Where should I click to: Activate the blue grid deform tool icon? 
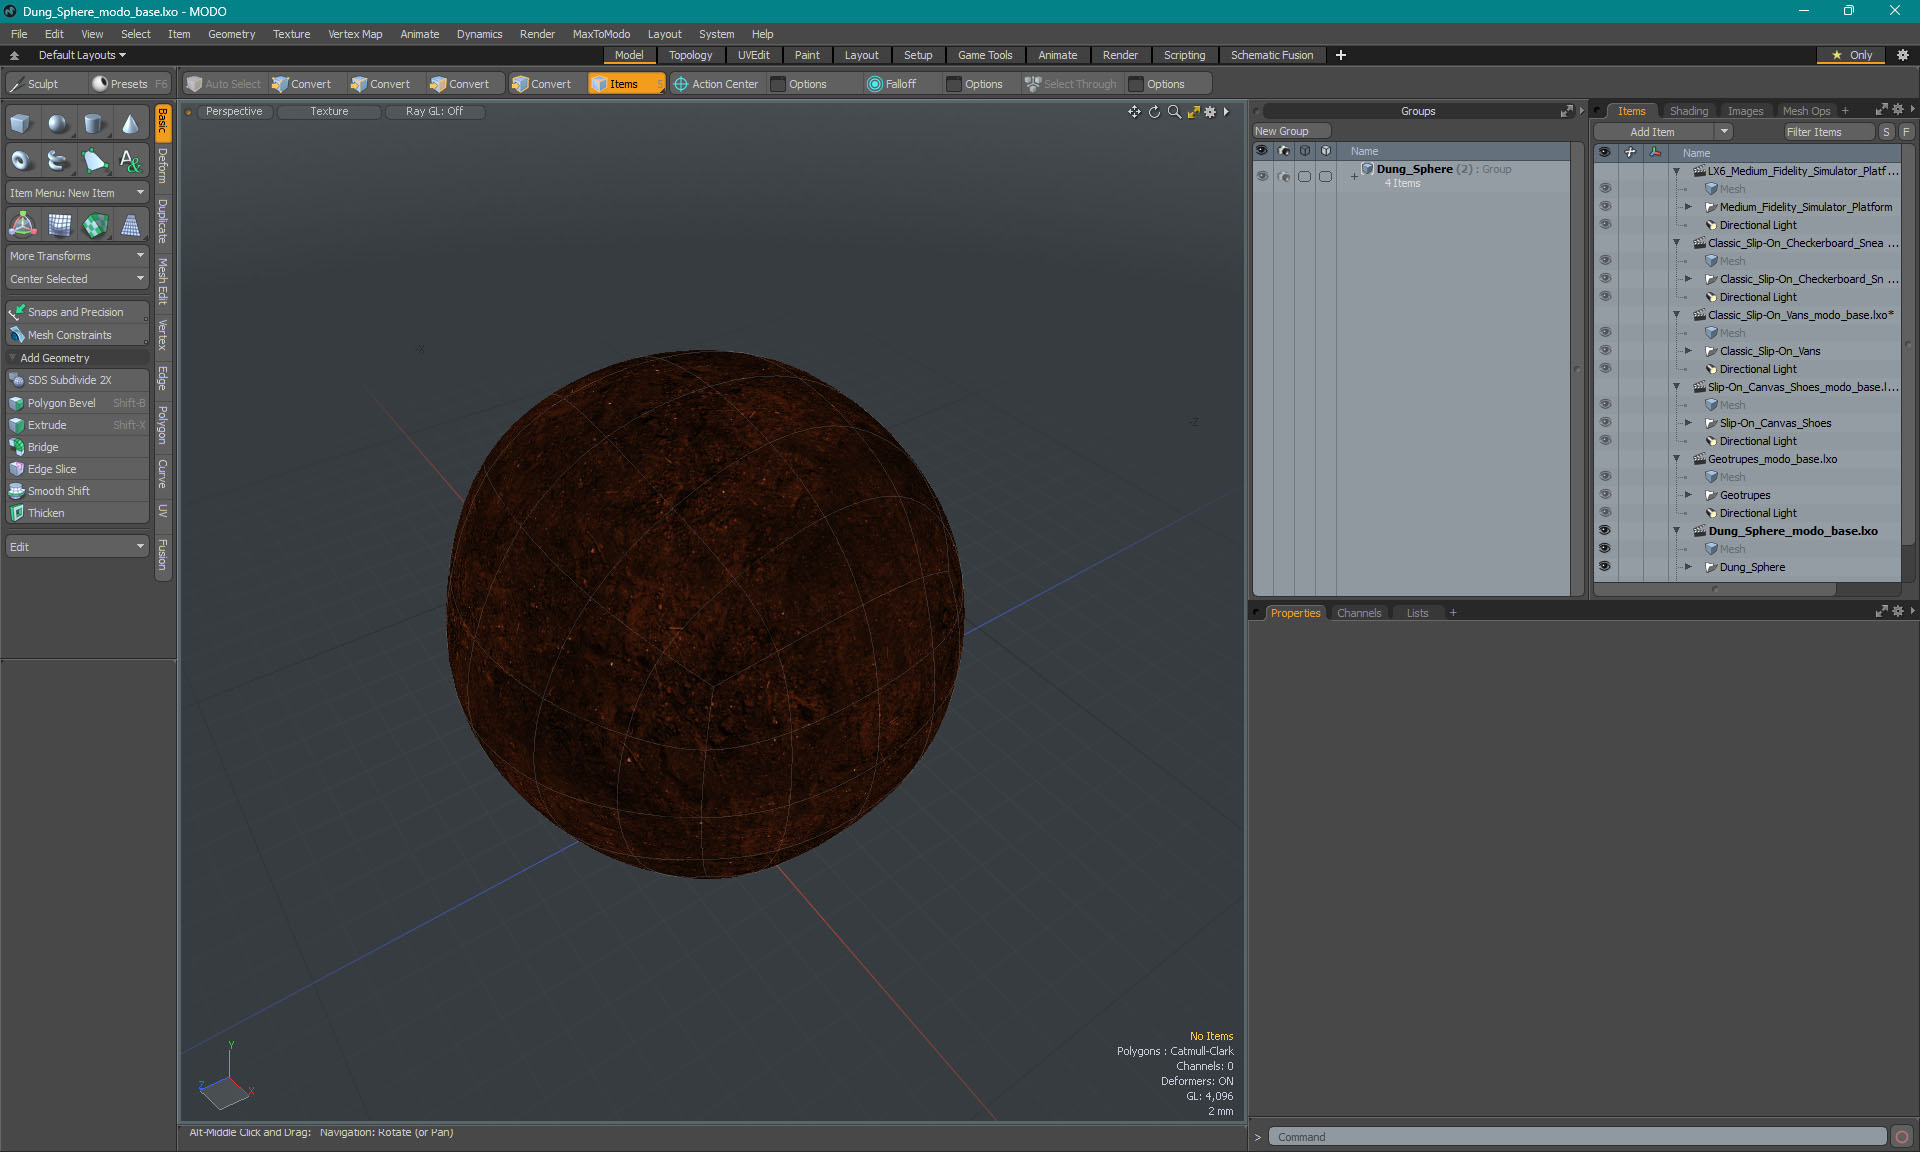(60, 225)
